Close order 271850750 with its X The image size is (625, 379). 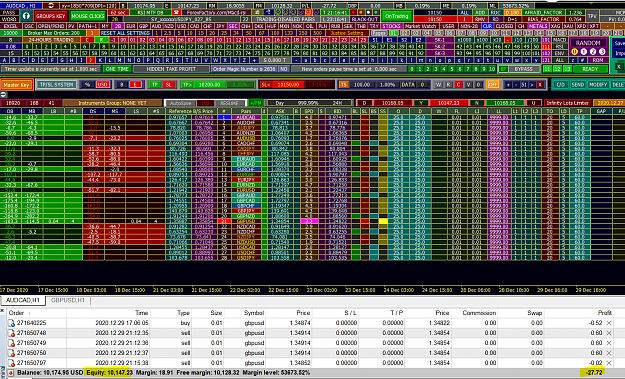609,353
